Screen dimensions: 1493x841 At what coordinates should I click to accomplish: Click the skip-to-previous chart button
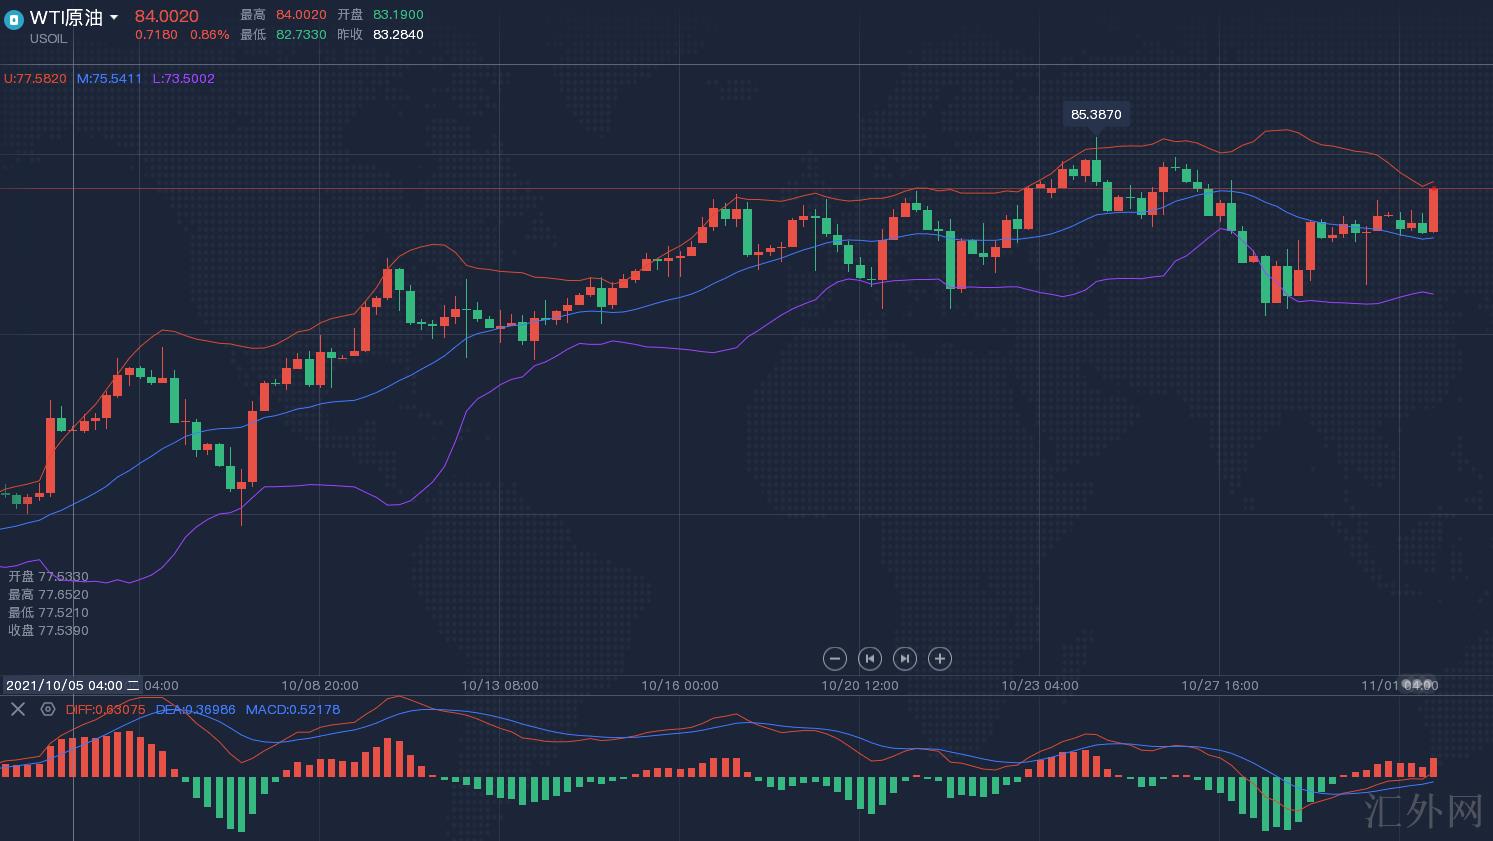tap(869, 658)
